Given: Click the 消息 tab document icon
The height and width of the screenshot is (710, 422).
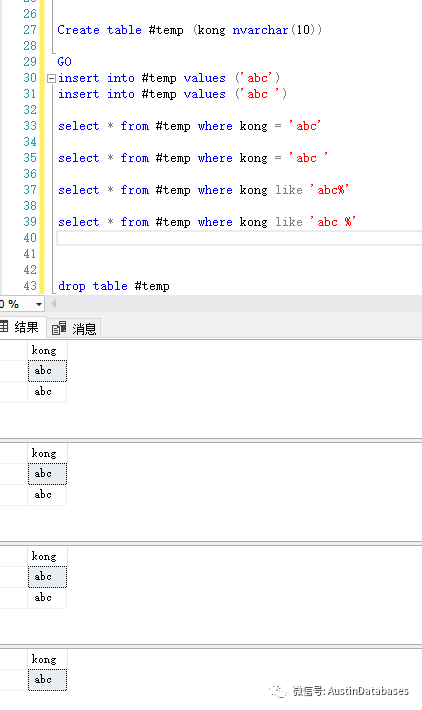Looking at the screenshot, I should [59, 328].
